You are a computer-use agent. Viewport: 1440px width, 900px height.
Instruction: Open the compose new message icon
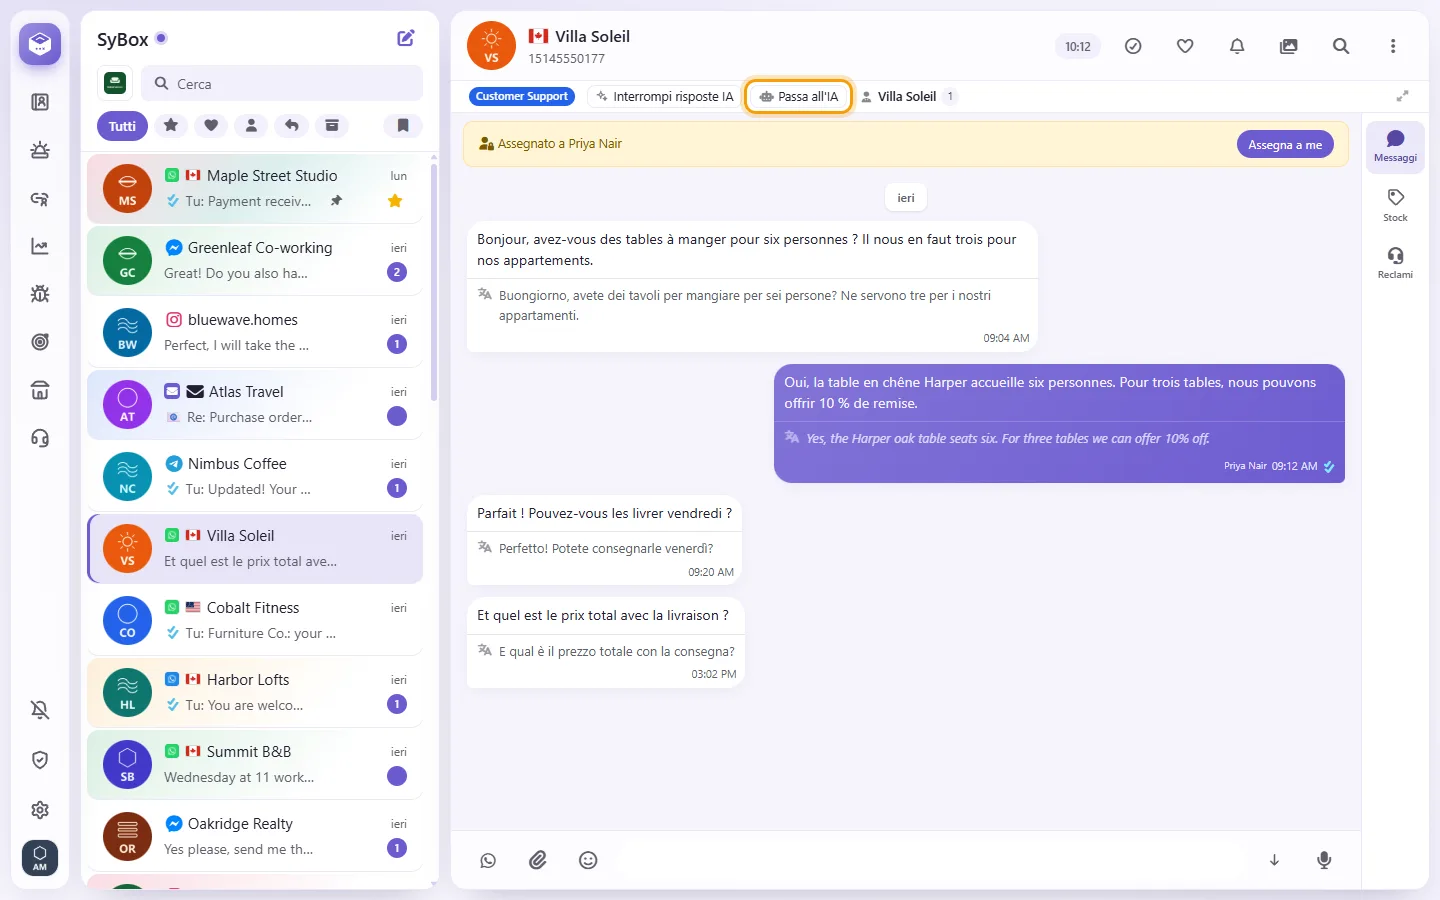click(406, 38)
